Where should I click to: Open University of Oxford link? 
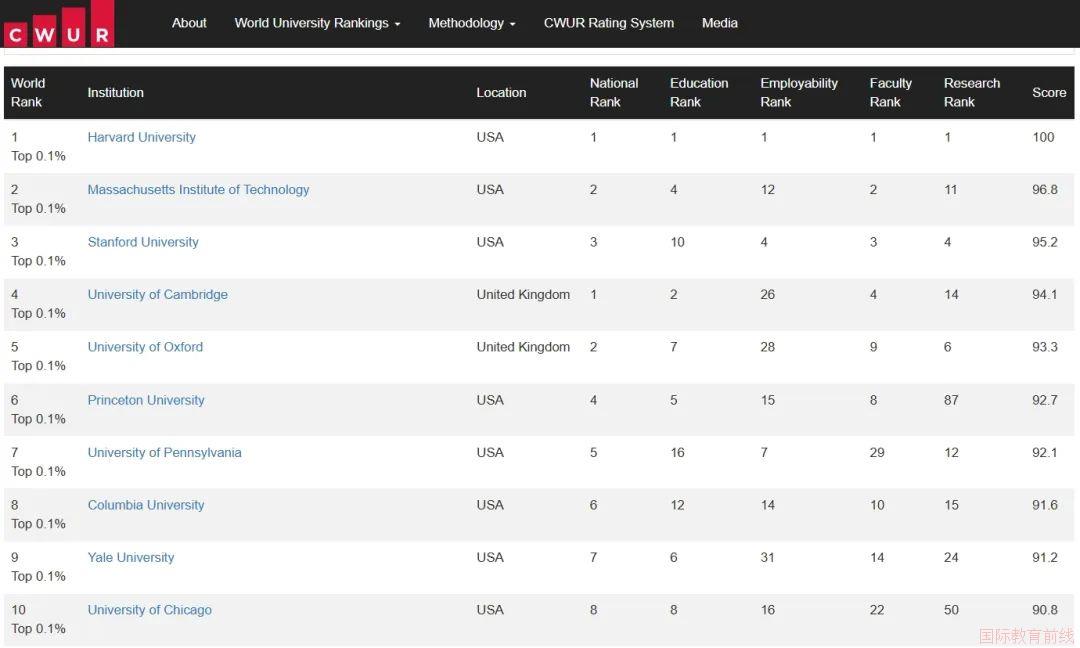(x=145, y=346)
